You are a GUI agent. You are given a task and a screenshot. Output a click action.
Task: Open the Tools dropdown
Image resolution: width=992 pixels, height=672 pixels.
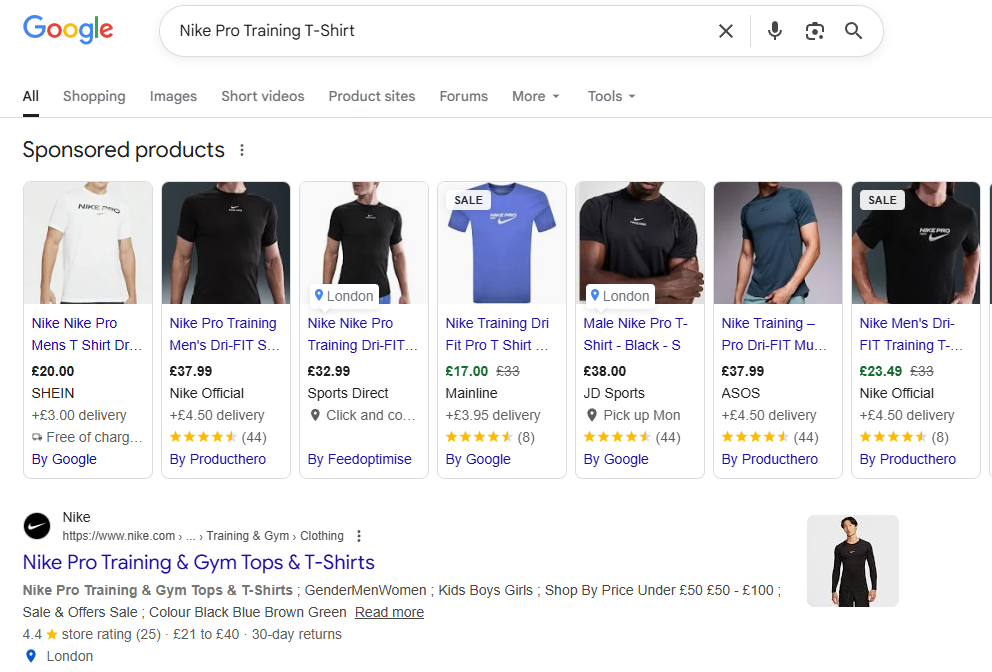[x=611, y=97]
